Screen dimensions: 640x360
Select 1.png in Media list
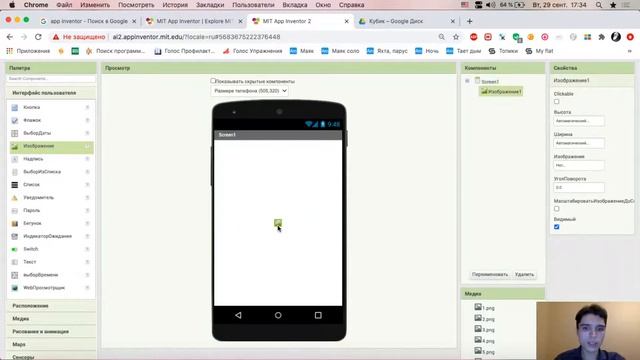click(x=484, y=308)
